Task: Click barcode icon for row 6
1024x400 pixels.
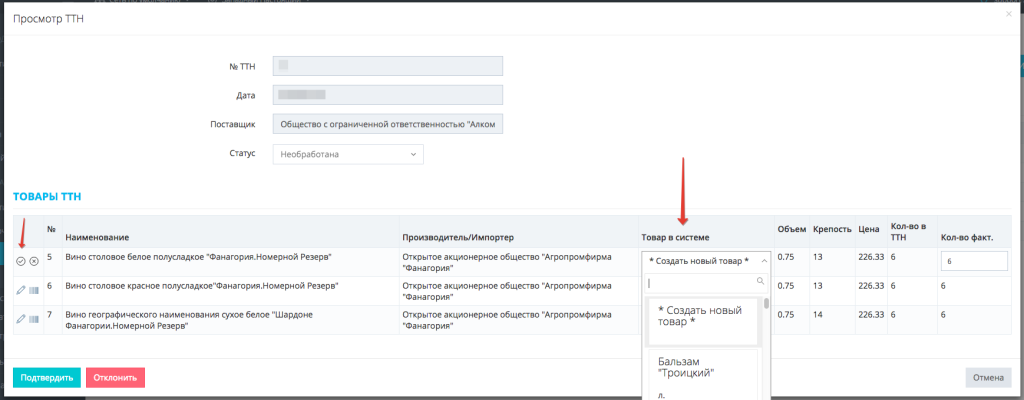Action: [x=34, y=290]
